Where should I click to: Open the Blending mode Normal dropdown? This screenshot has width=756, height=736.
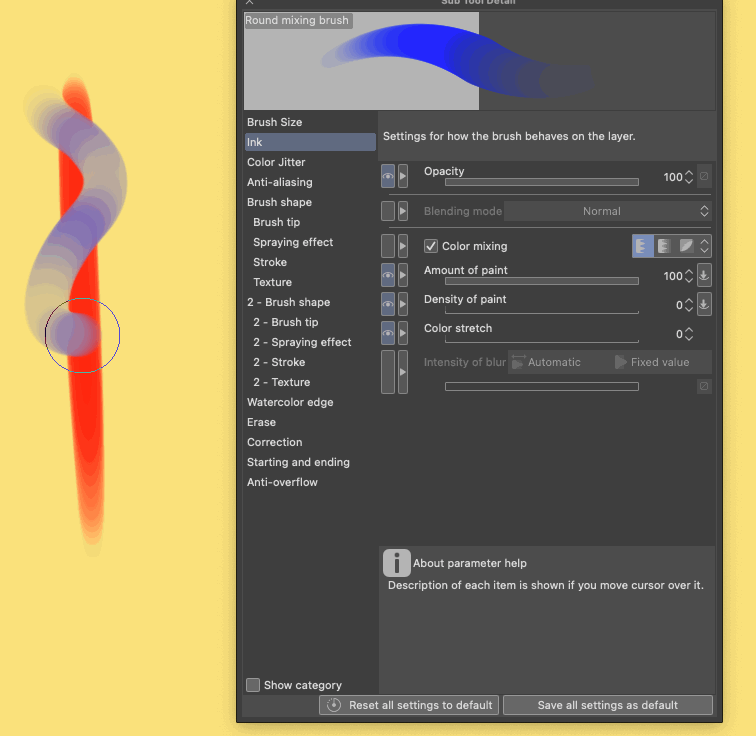[x=607, y=211]
